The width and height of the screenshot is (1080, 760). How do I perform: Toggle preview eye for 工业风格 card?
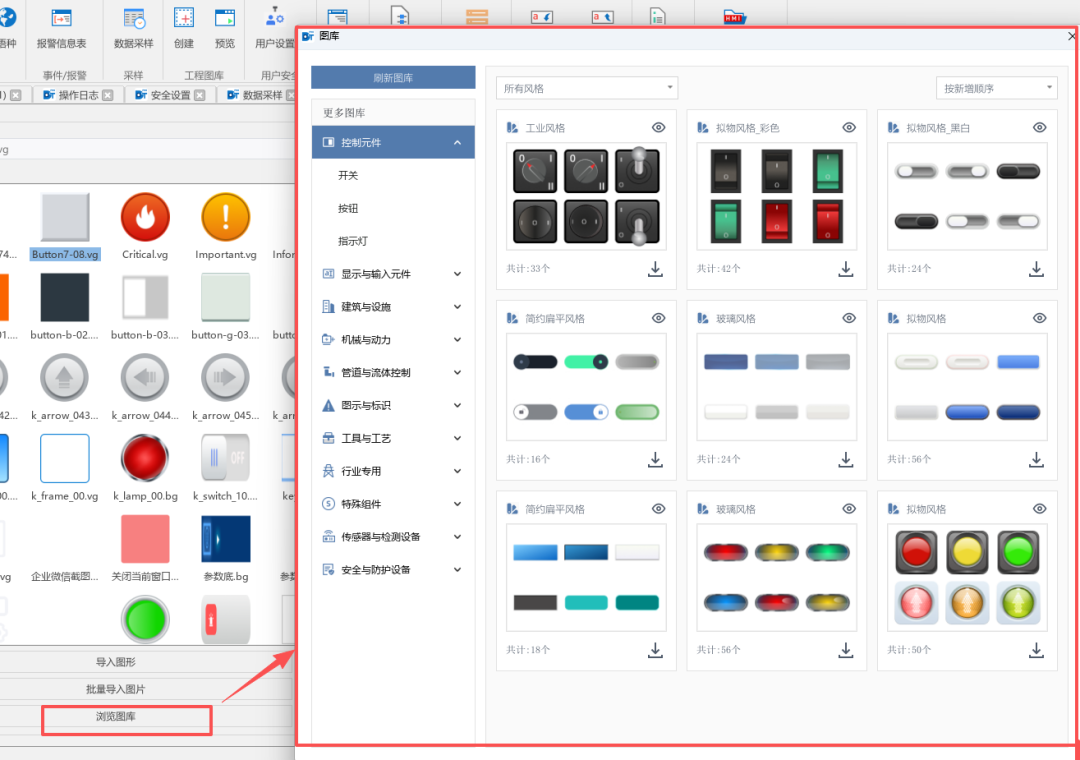[x=658, y=128]
